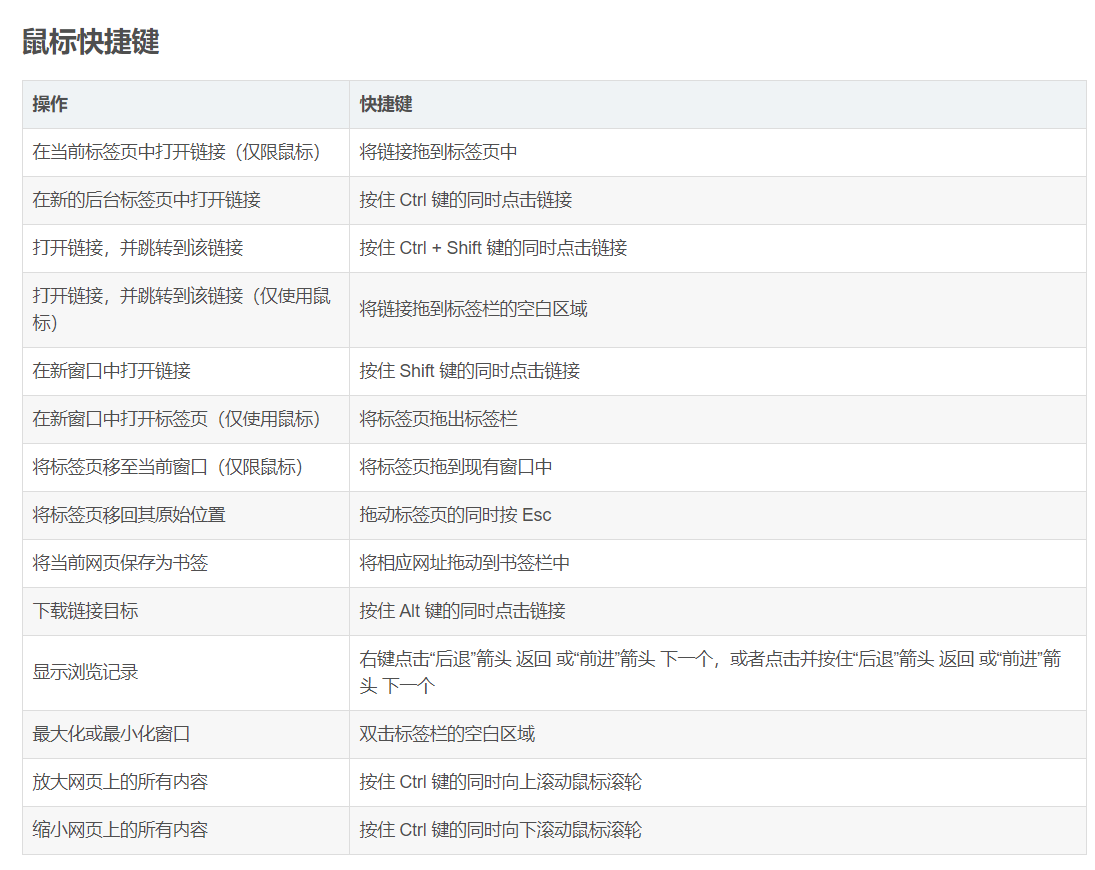The image size is (1095, 870).
Task: Select cell 缩小网页上的所有内容
Action: click(x=186, y=831)
